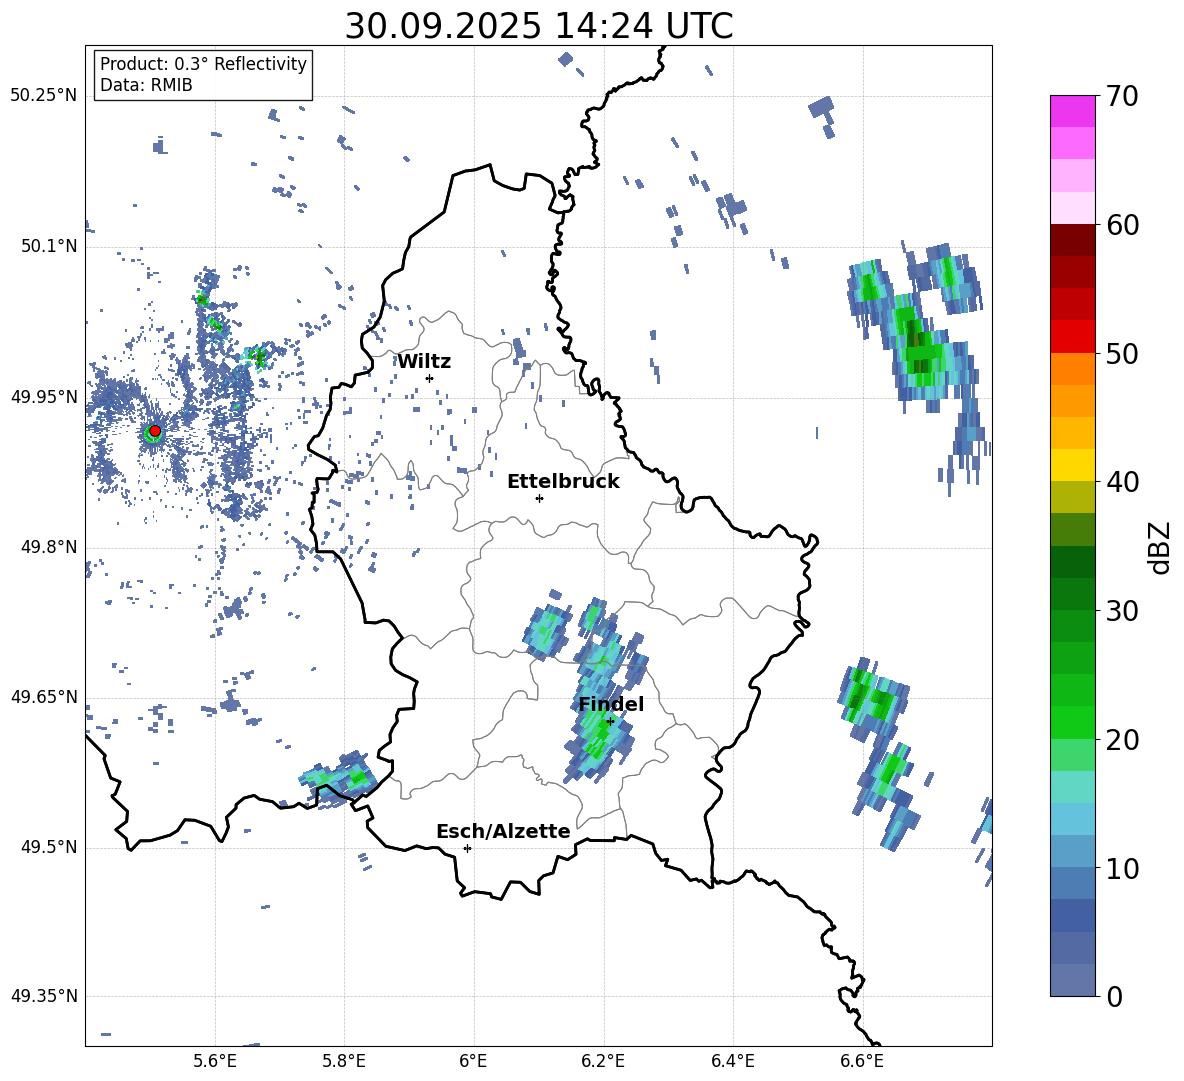Click the Findel station cross marker
The width and height of the screenshot is (1184, 1081).
pyautogui.click(x=610, y=721)
